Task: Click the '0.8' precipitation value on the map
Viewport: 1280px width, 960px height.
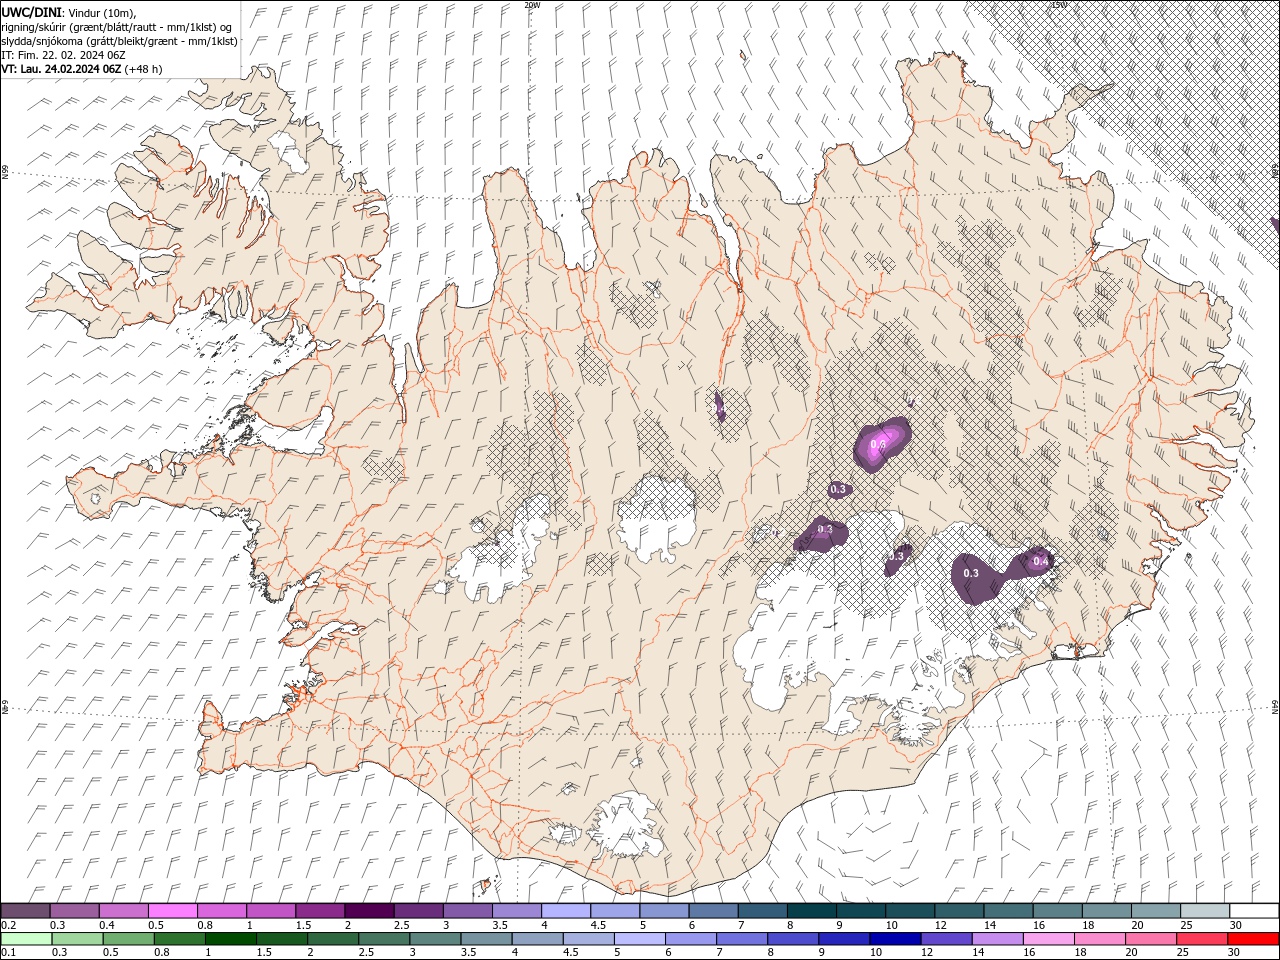Action: tap(879, 444)
